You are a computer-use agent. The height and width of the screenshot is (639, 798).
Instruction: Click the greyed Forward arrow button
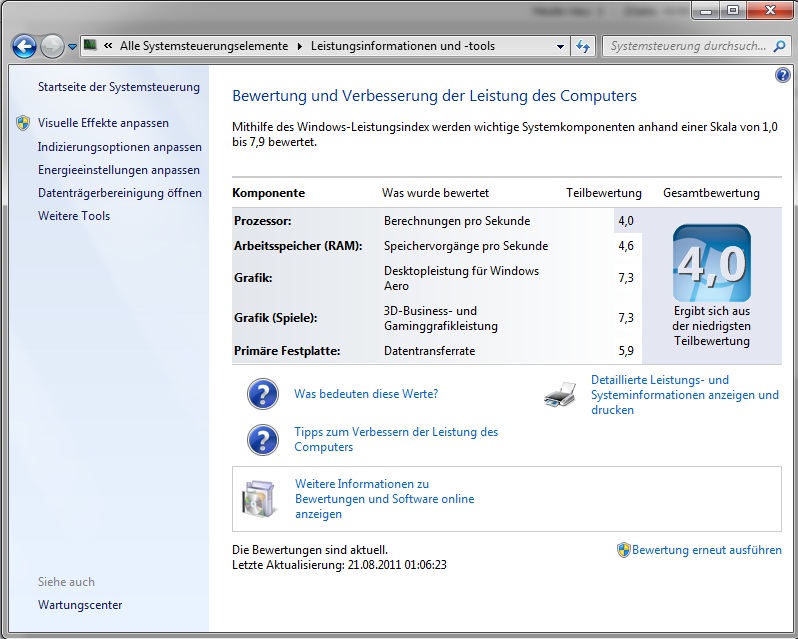click(52, 47)
